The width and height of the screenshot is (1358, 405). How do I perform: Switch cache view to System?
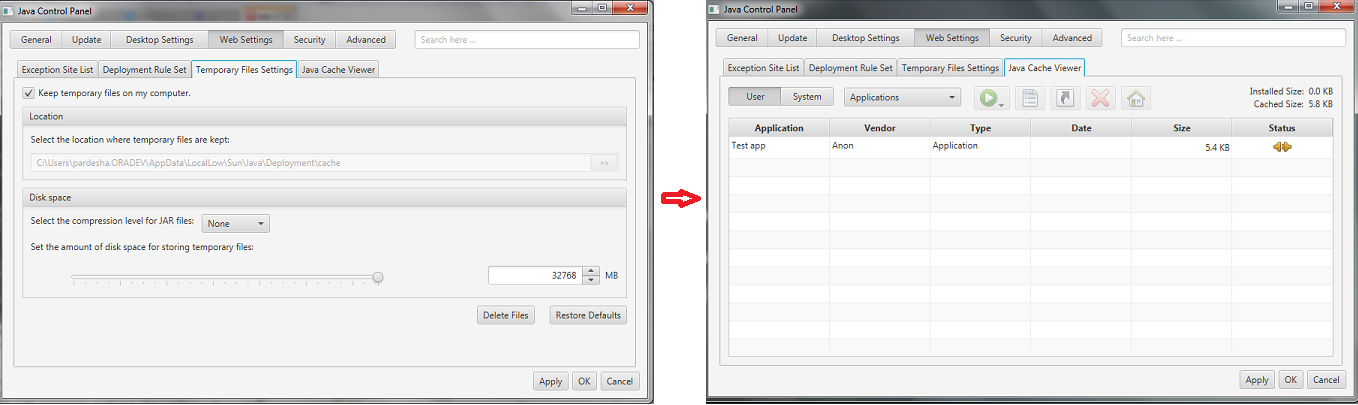[807, 97]
